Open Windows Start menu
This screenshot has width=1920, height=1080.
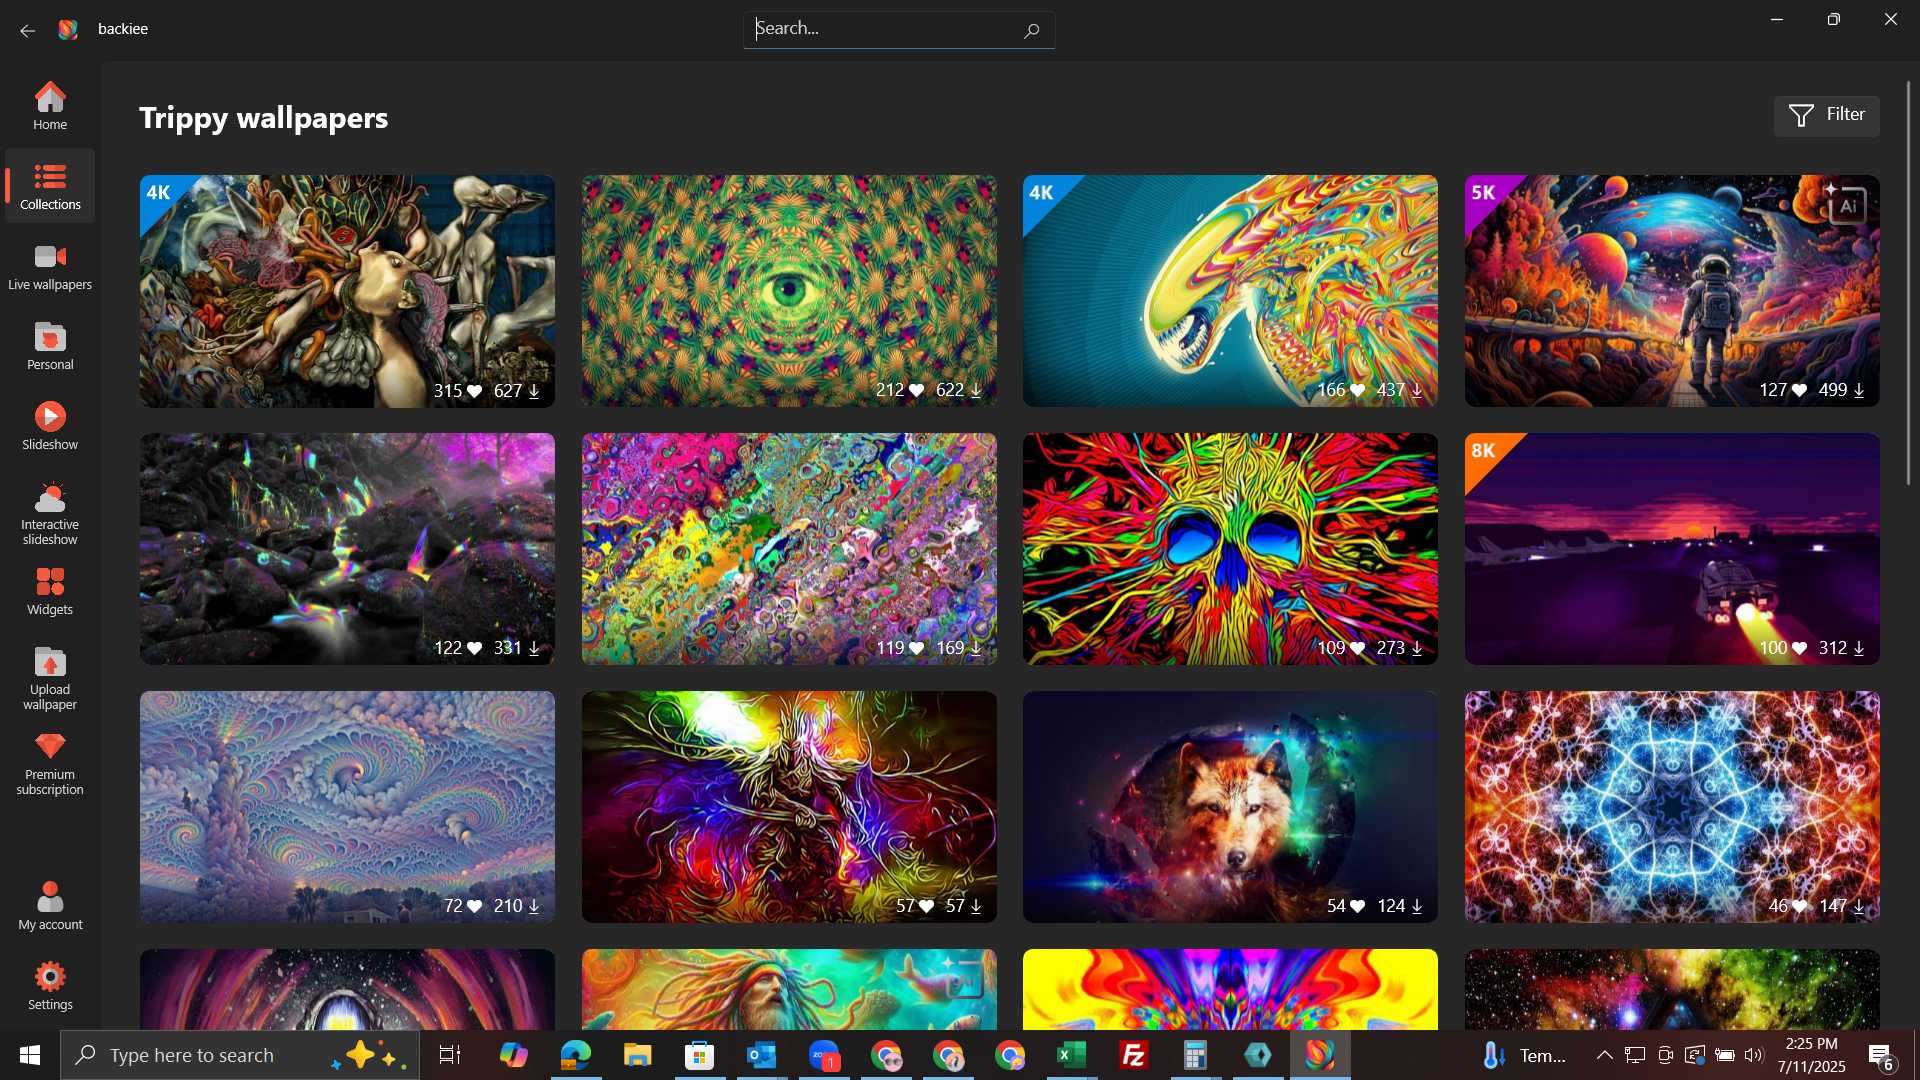pyautogui.click(x=30, y=1055)
